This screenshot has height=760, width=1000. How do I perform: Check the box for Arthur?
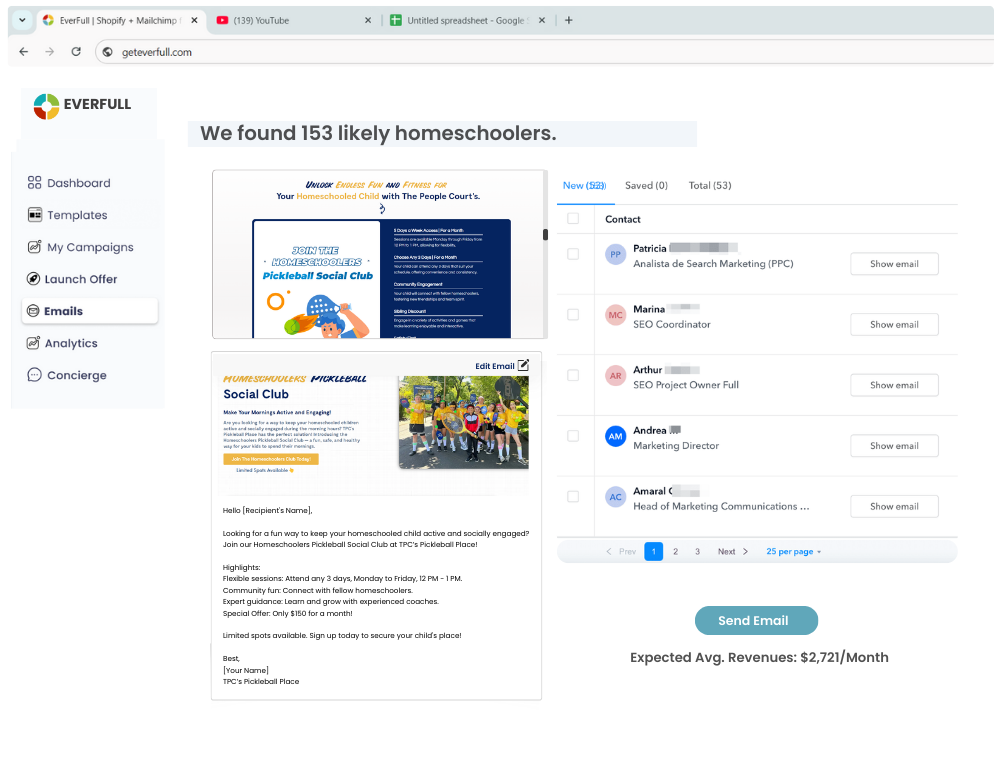(573, 375)
